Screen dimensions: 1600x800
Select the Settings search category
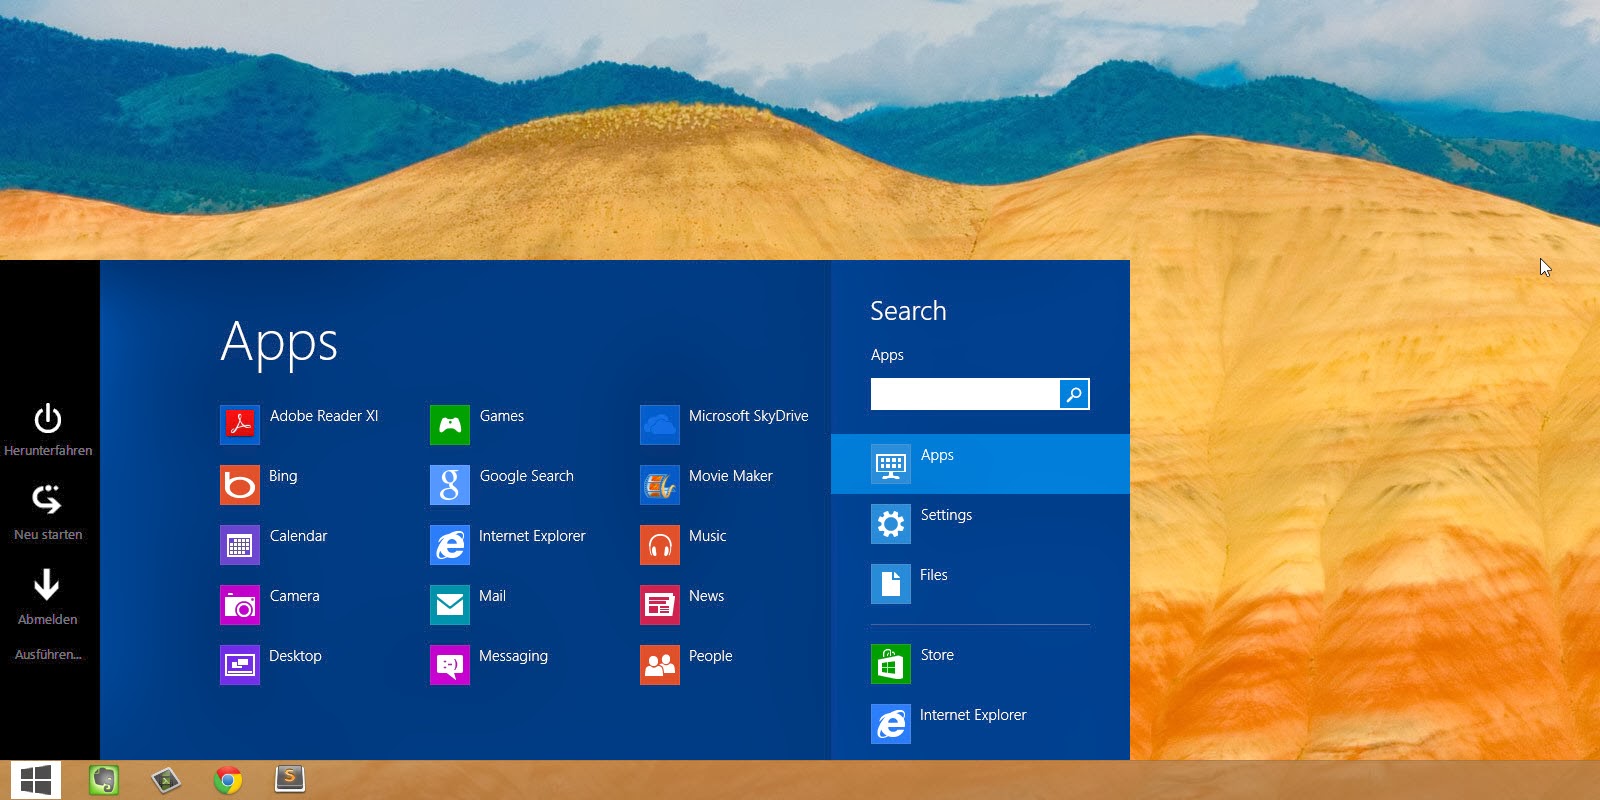coord(980,524)
